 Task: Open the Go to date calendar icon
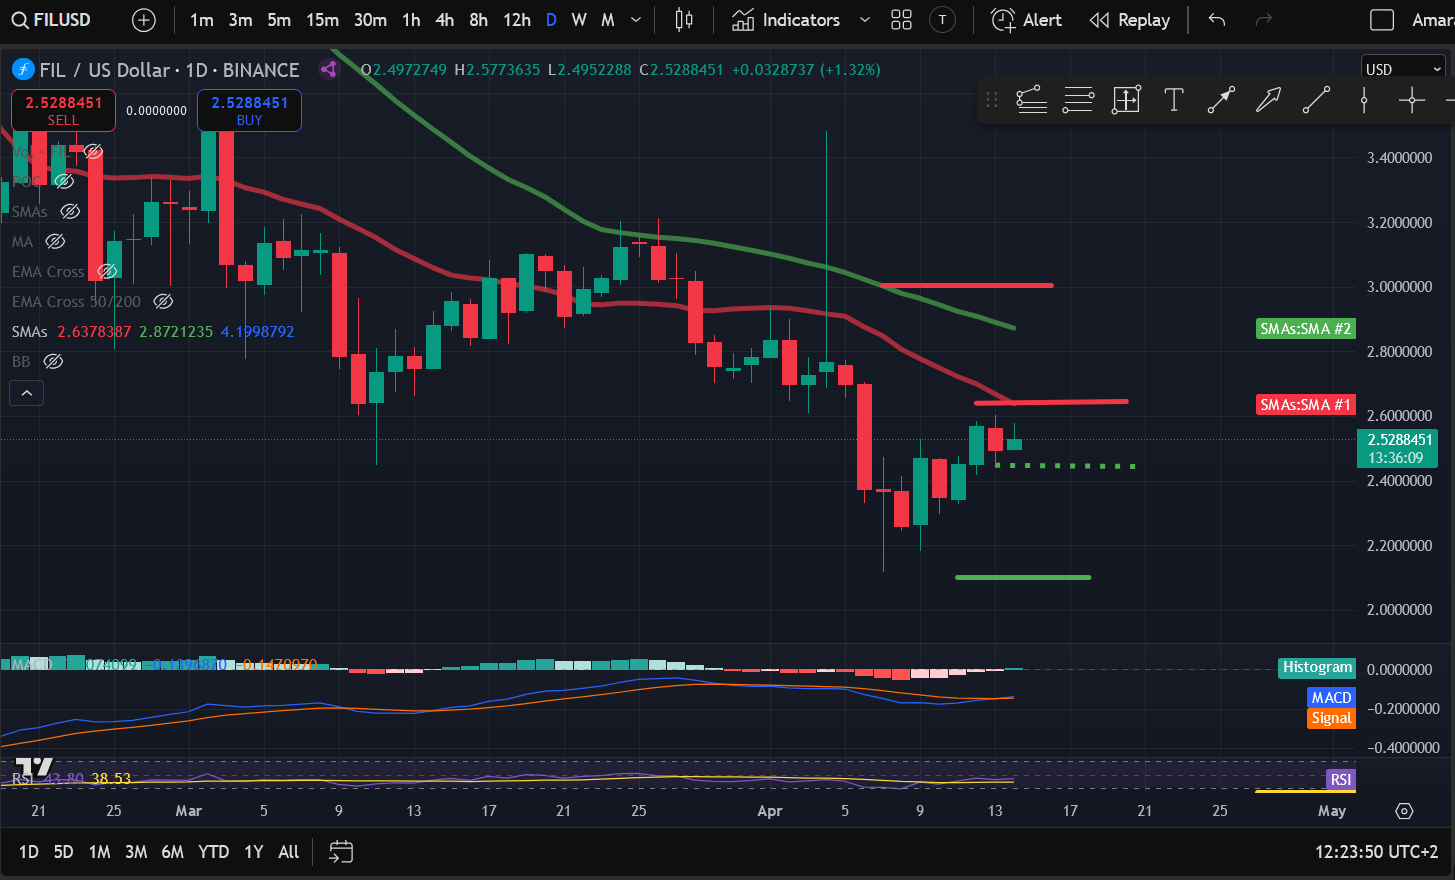click(341, 852)
